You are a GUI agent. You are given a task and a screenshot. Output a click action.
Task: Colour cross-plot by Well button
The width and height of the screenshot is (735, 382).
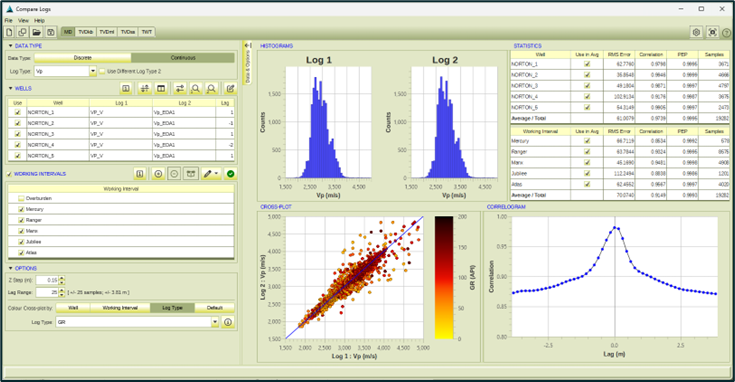click(73, 308)
